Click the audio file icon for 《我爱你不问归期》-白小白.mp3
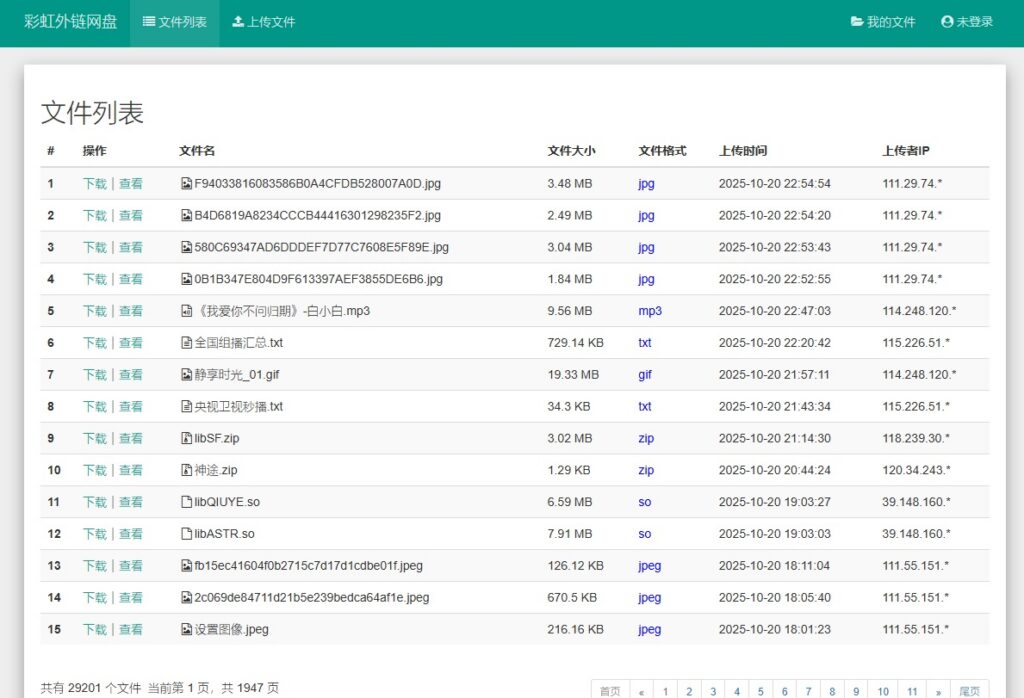Screen dimensions: 1024x698 click(186, 311)
